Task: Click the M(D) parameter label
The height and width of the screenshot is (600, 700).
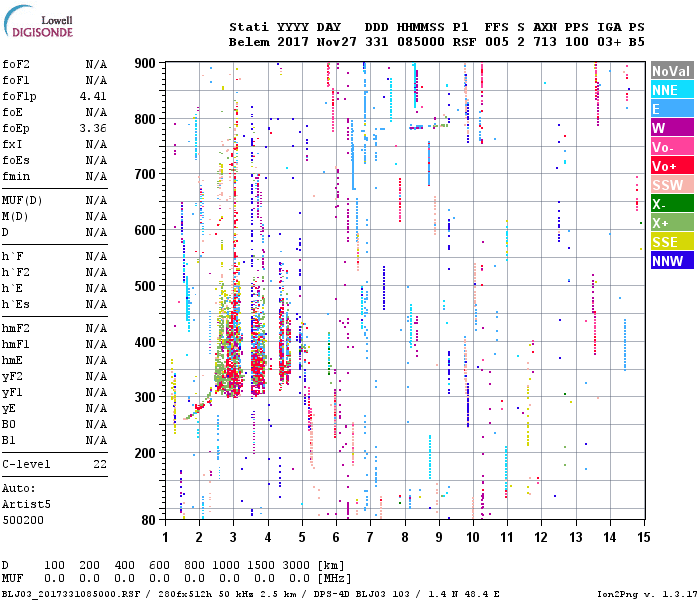Action: click(x=15, y=217)
